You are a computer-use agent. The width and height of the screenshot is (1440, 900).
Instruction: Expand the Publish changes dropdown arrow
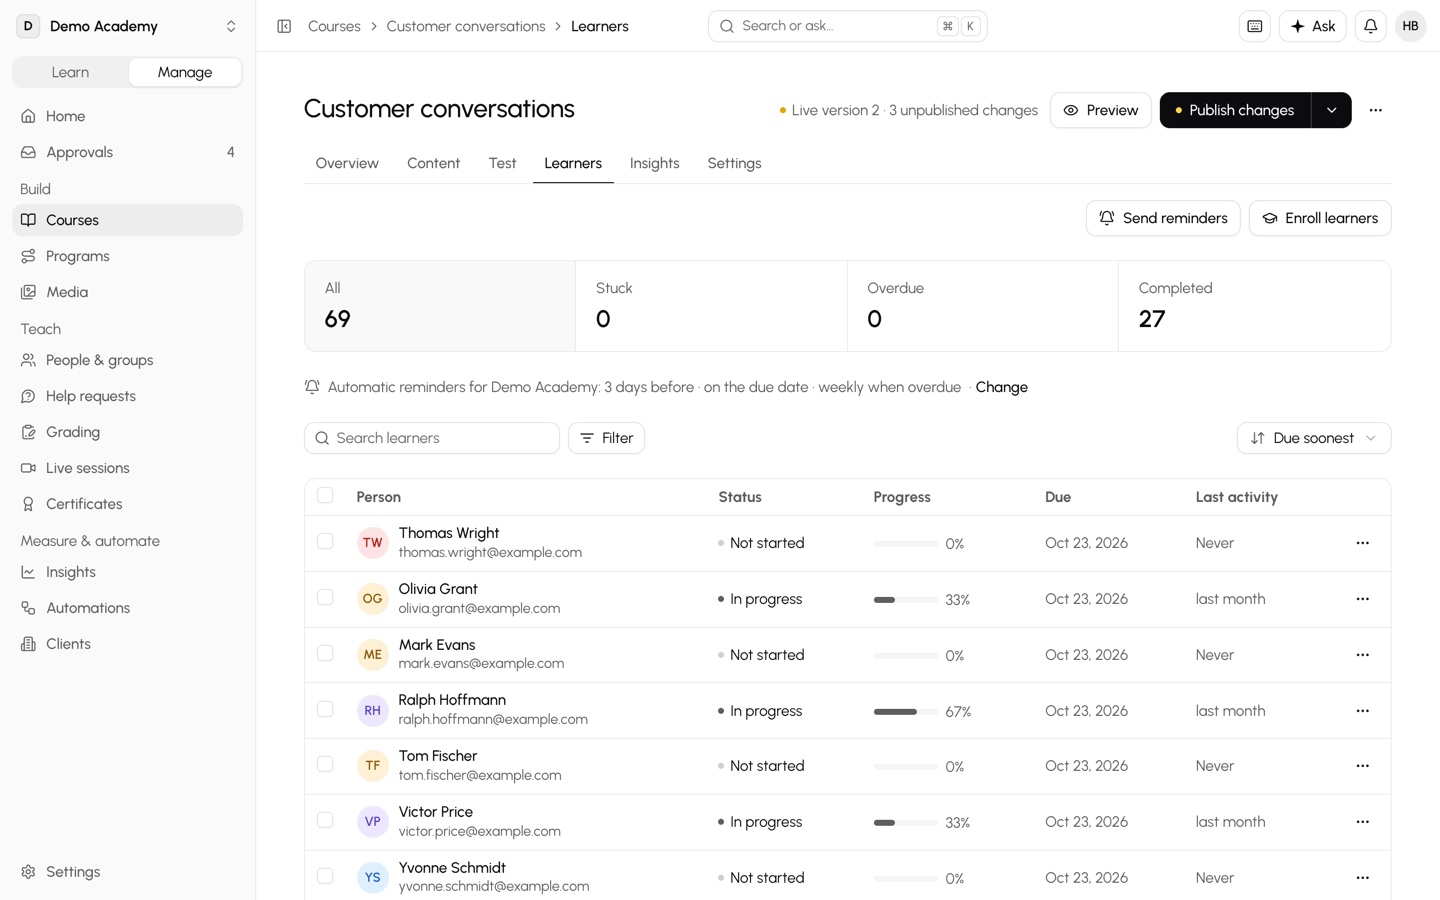click(1331, 110)
